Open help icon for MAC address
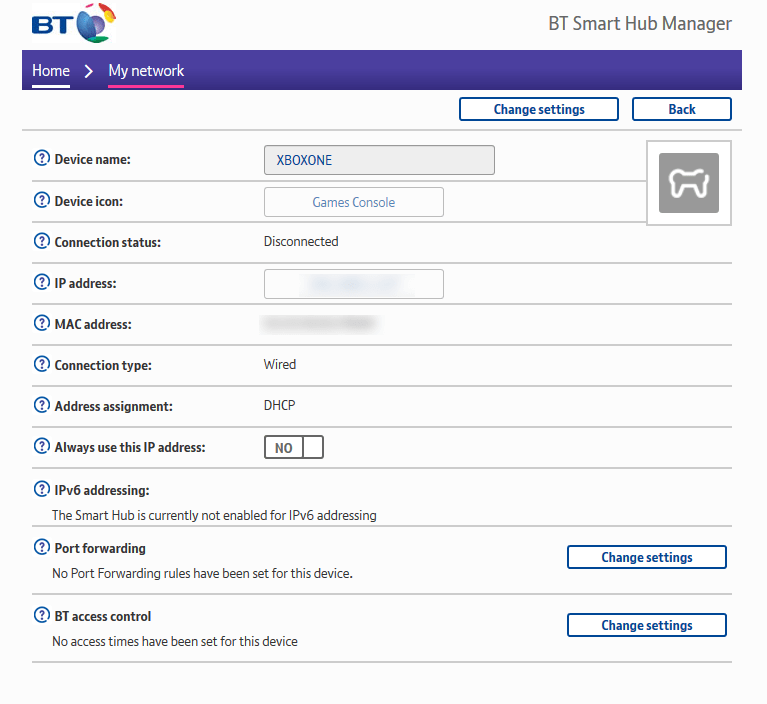Screen dimensions: 767x704 click(42, 323)
